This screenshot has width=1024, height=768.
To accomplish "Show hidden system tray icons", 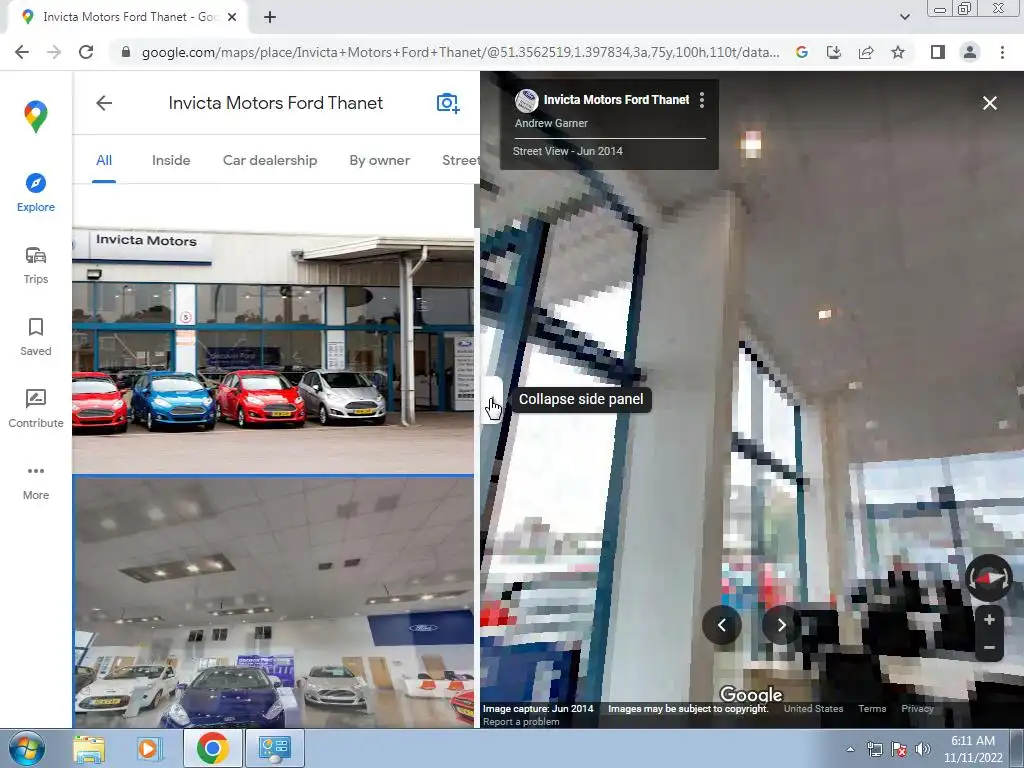I will pos(850,750).
